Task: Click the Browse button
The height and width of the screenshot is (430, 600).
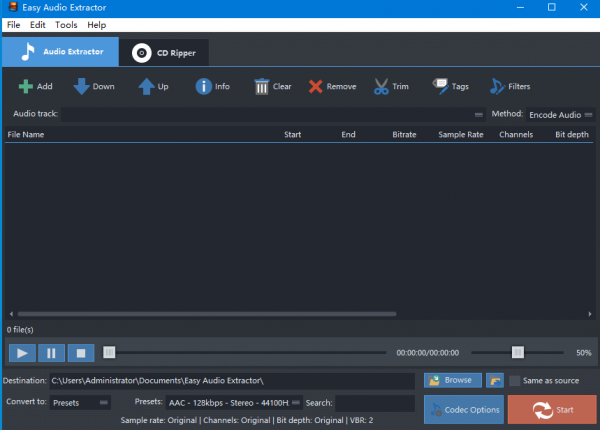Action: 453,380
